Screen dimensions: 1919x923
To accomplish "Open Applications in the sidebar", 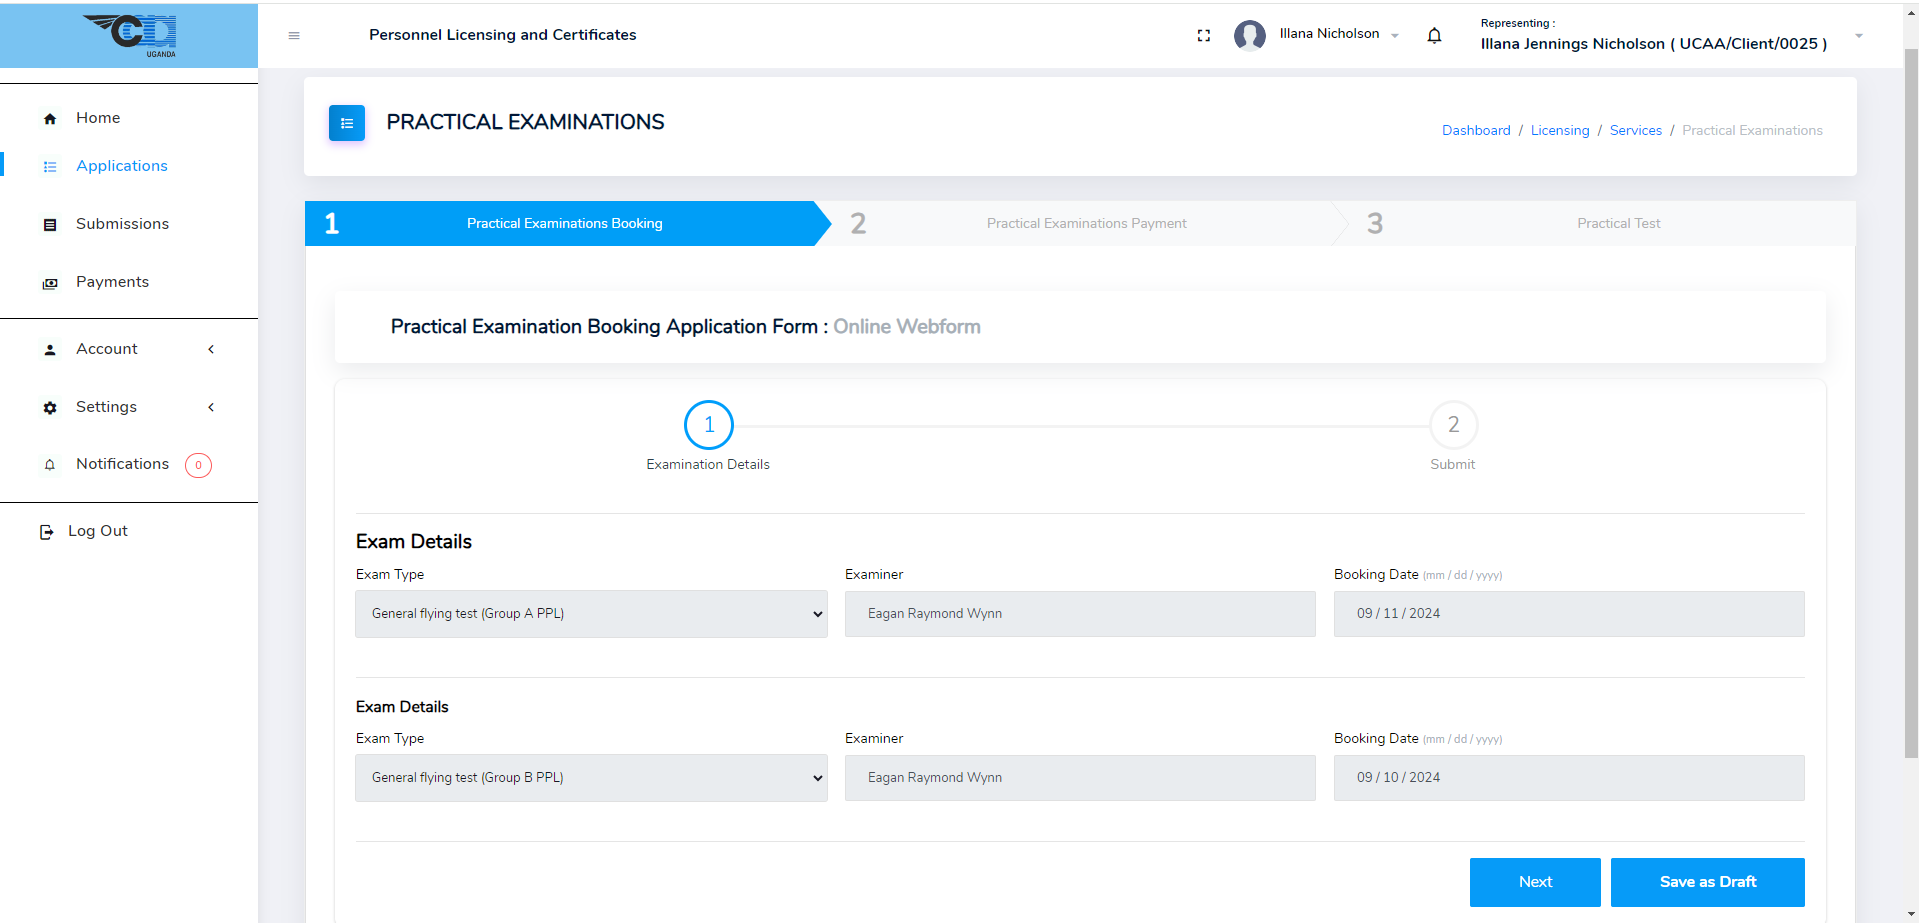I will (x=121, y=166).
